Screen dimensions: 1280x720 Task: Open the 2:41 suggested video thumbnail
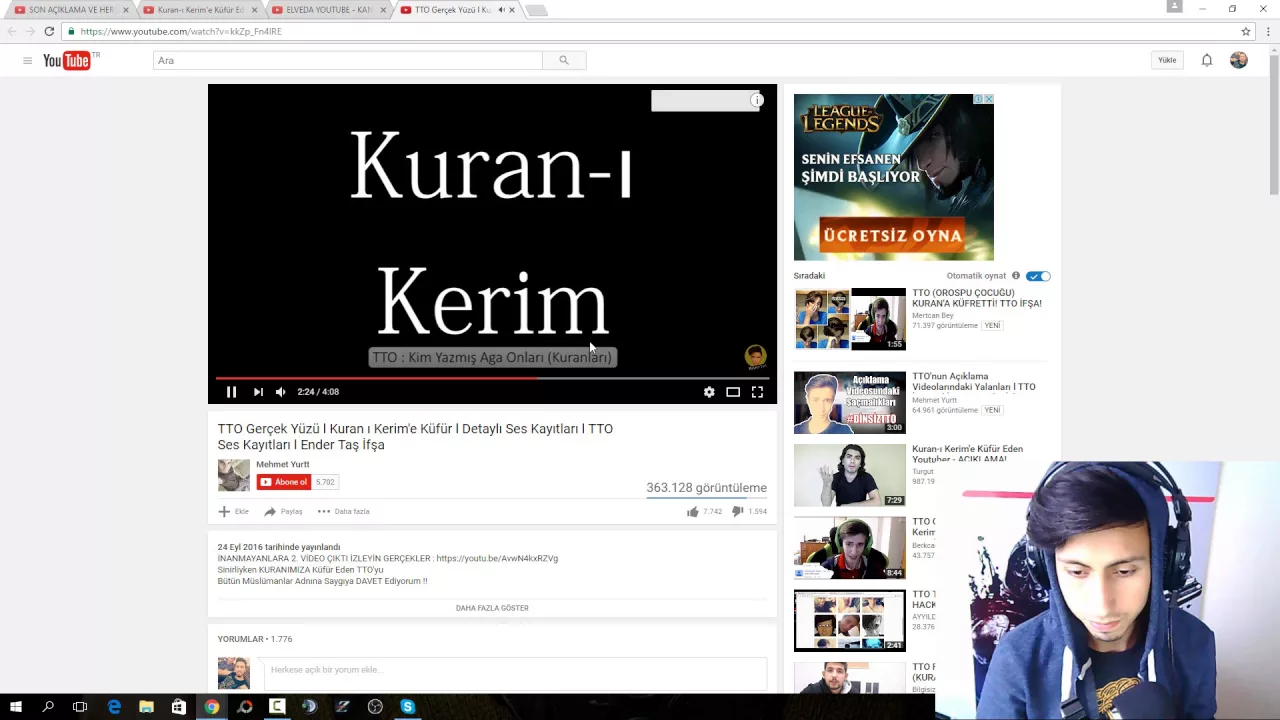tap(850, 621)
